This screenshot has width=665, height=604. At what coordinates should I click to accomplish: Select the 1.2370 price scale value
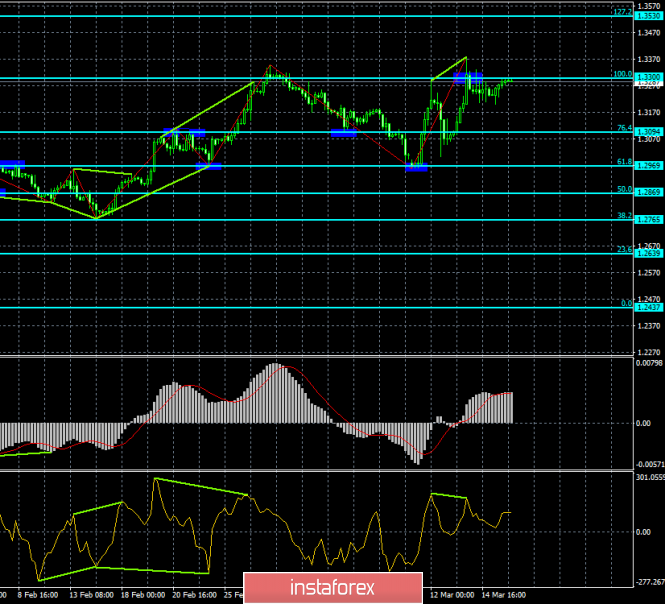pyautogui.click(x=649, y=326)
